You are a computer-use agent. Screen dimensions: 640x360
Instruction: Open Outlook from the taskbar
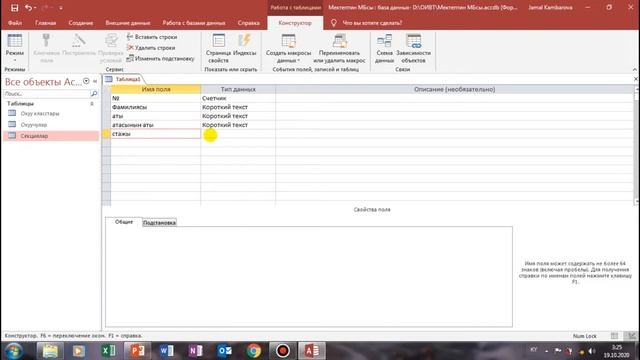[x=224, y=351]
